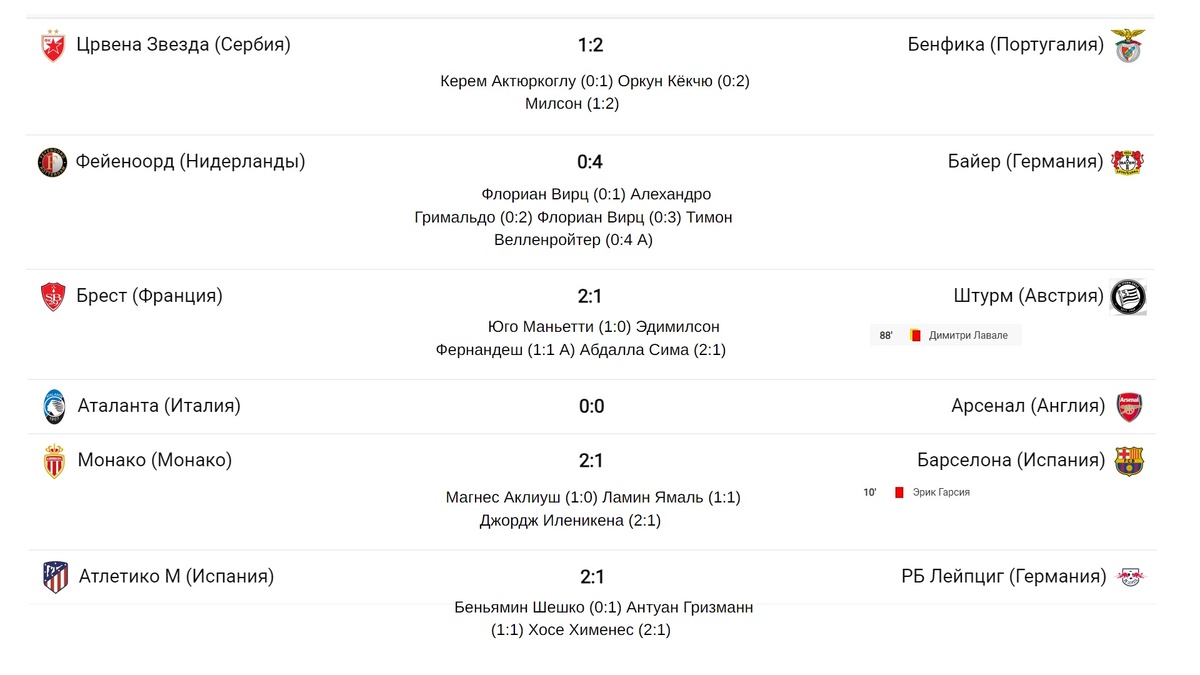Screen dimensions: 1200x675
Task: Open the Brest club crest
Action: click(x=53, y=297)
